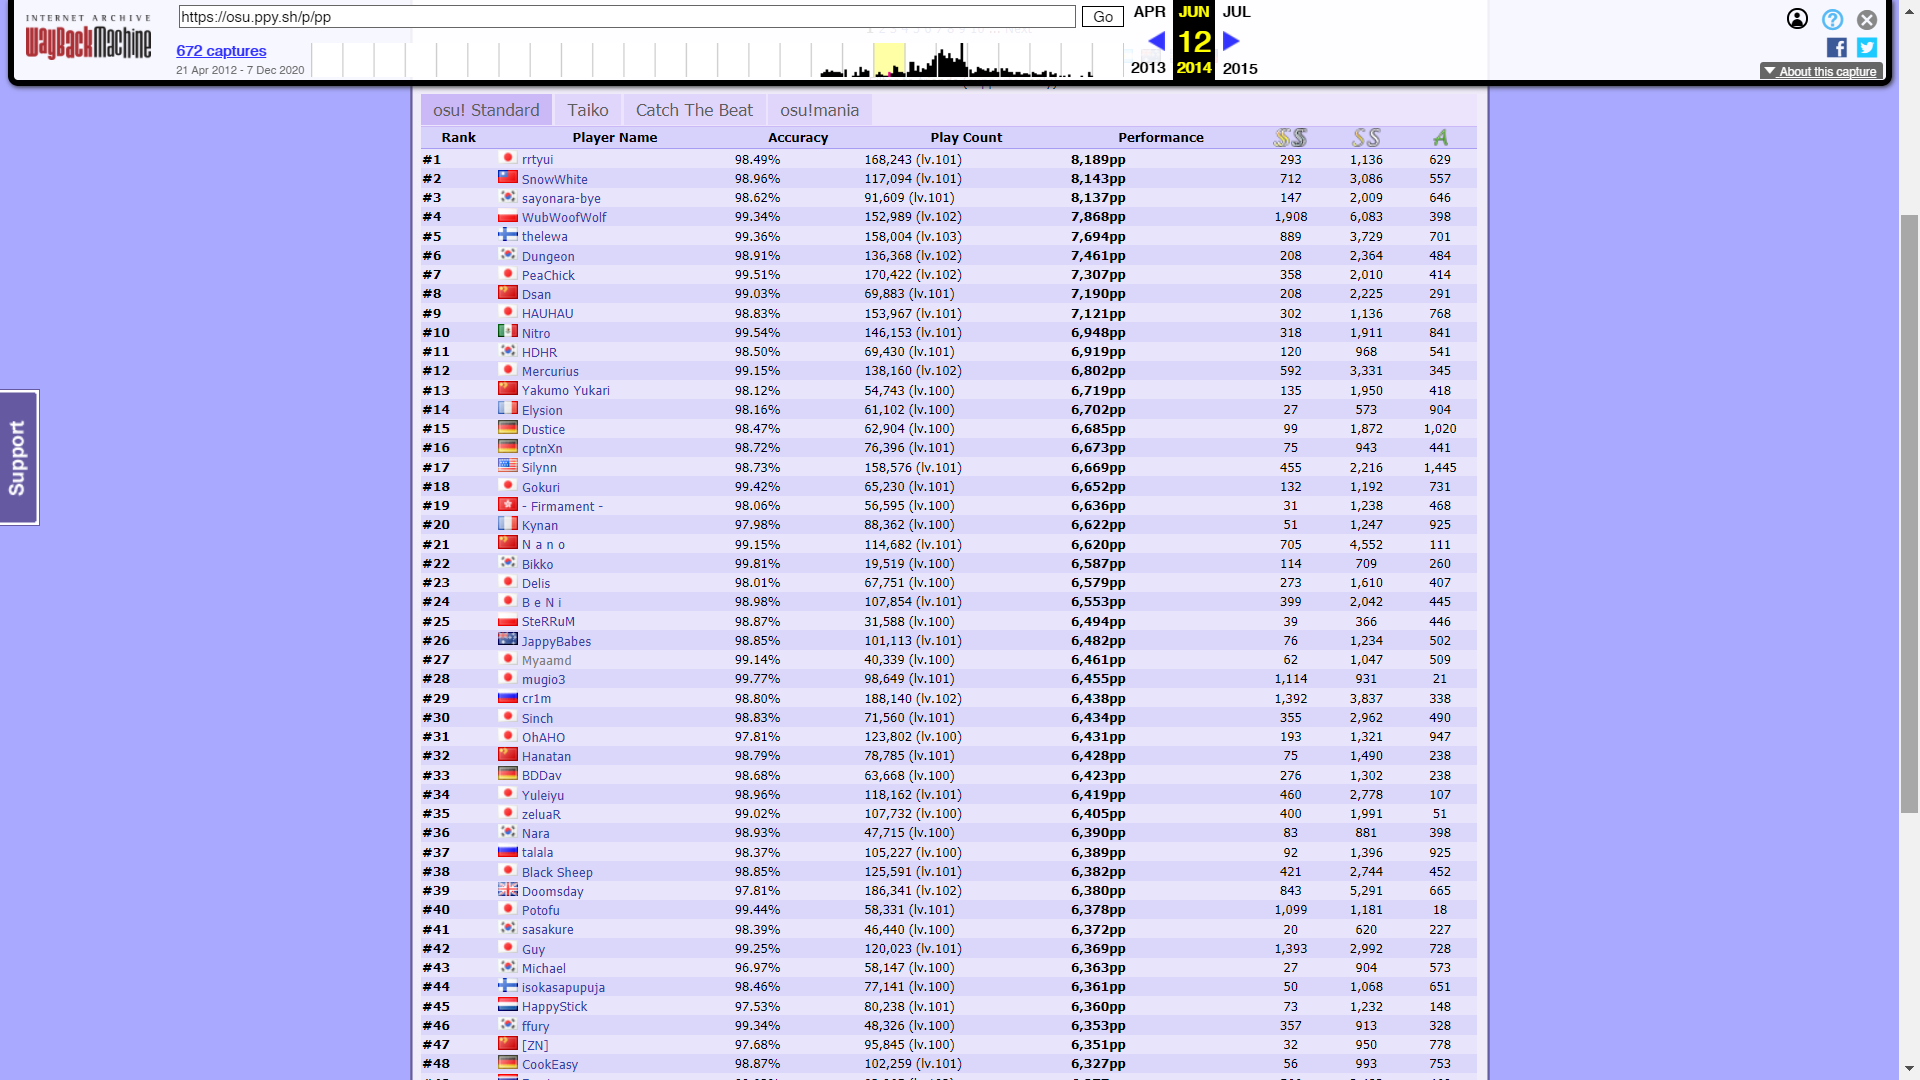Open player CookEasy's profile

550,1065
